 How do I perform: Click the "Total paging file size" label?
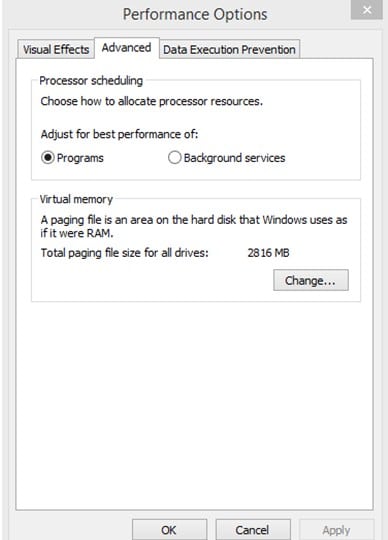click(125, 253)
